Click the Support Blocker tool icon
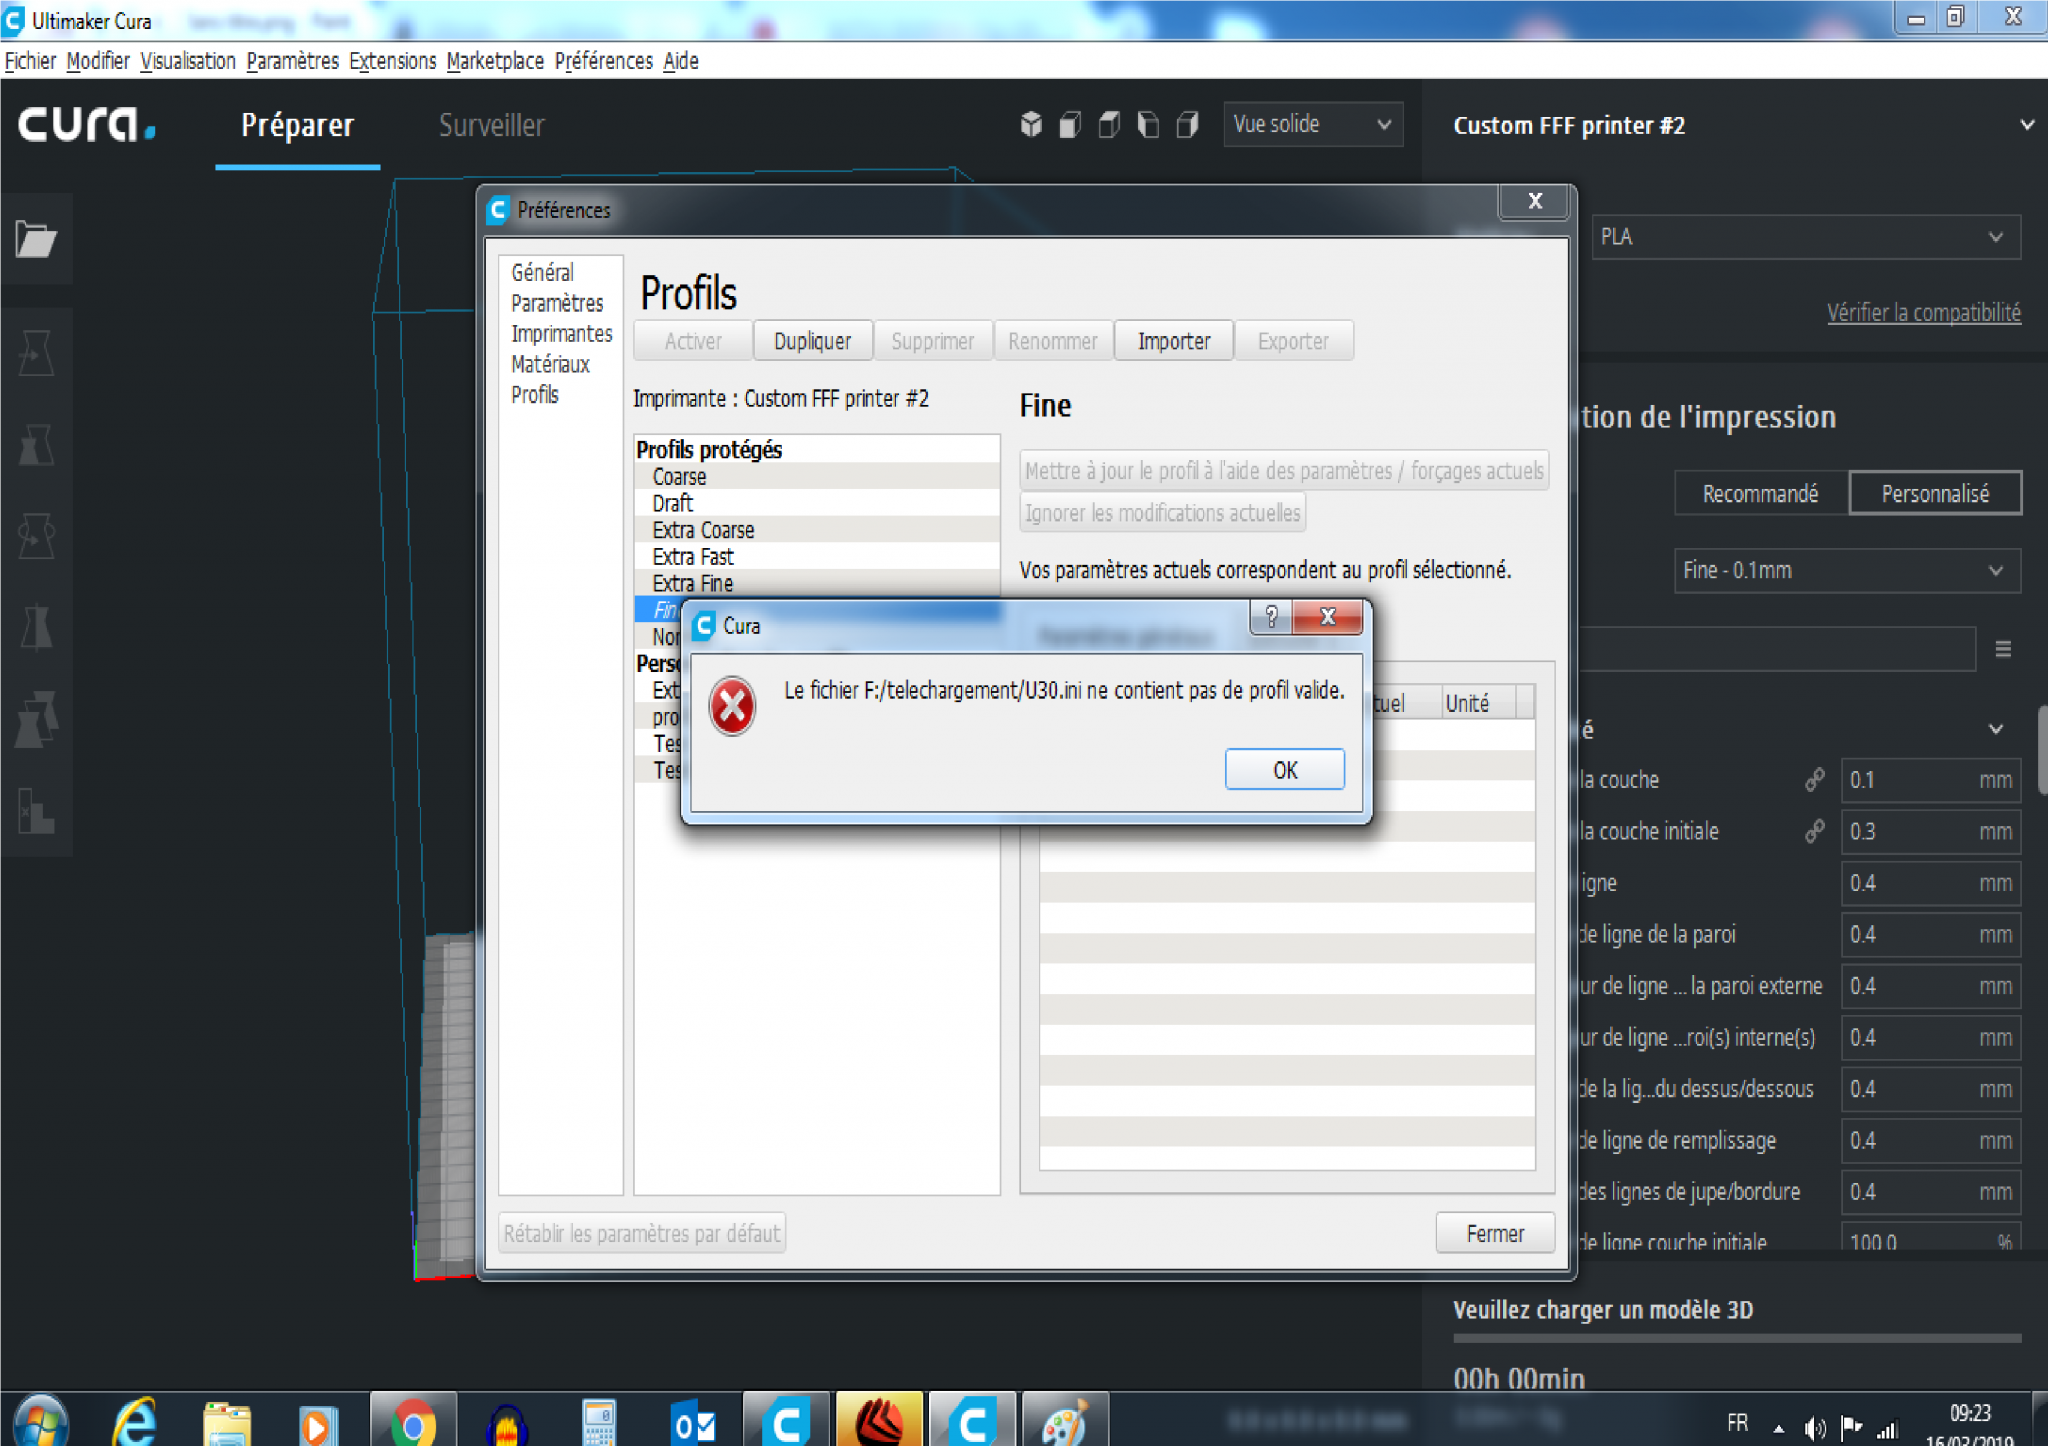 click(x=36, y=810)
